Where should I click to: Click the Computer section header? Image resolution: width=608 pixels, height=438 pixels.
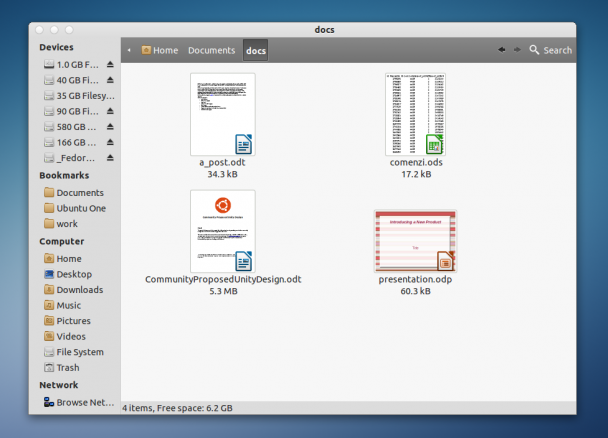62,241
